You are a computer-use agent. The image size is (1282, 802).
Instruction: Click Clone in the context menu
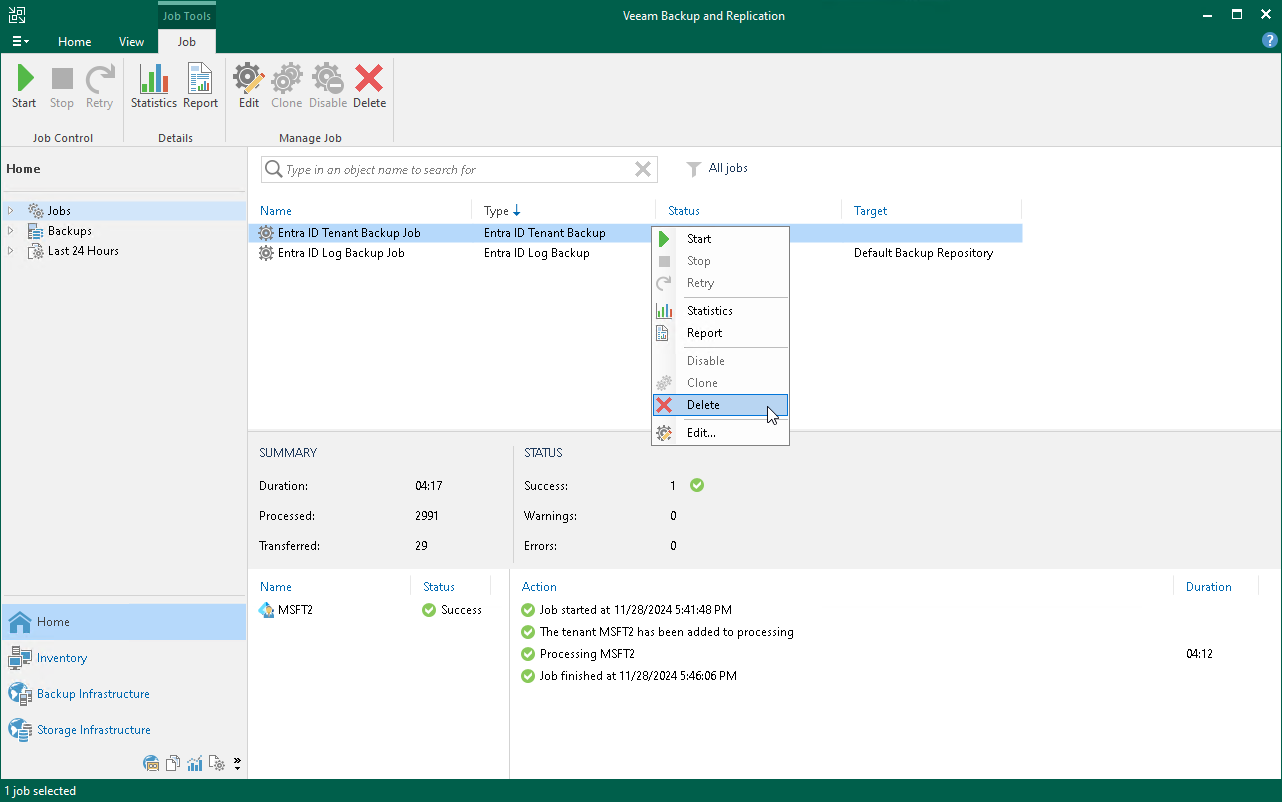(x=720, y=383)
